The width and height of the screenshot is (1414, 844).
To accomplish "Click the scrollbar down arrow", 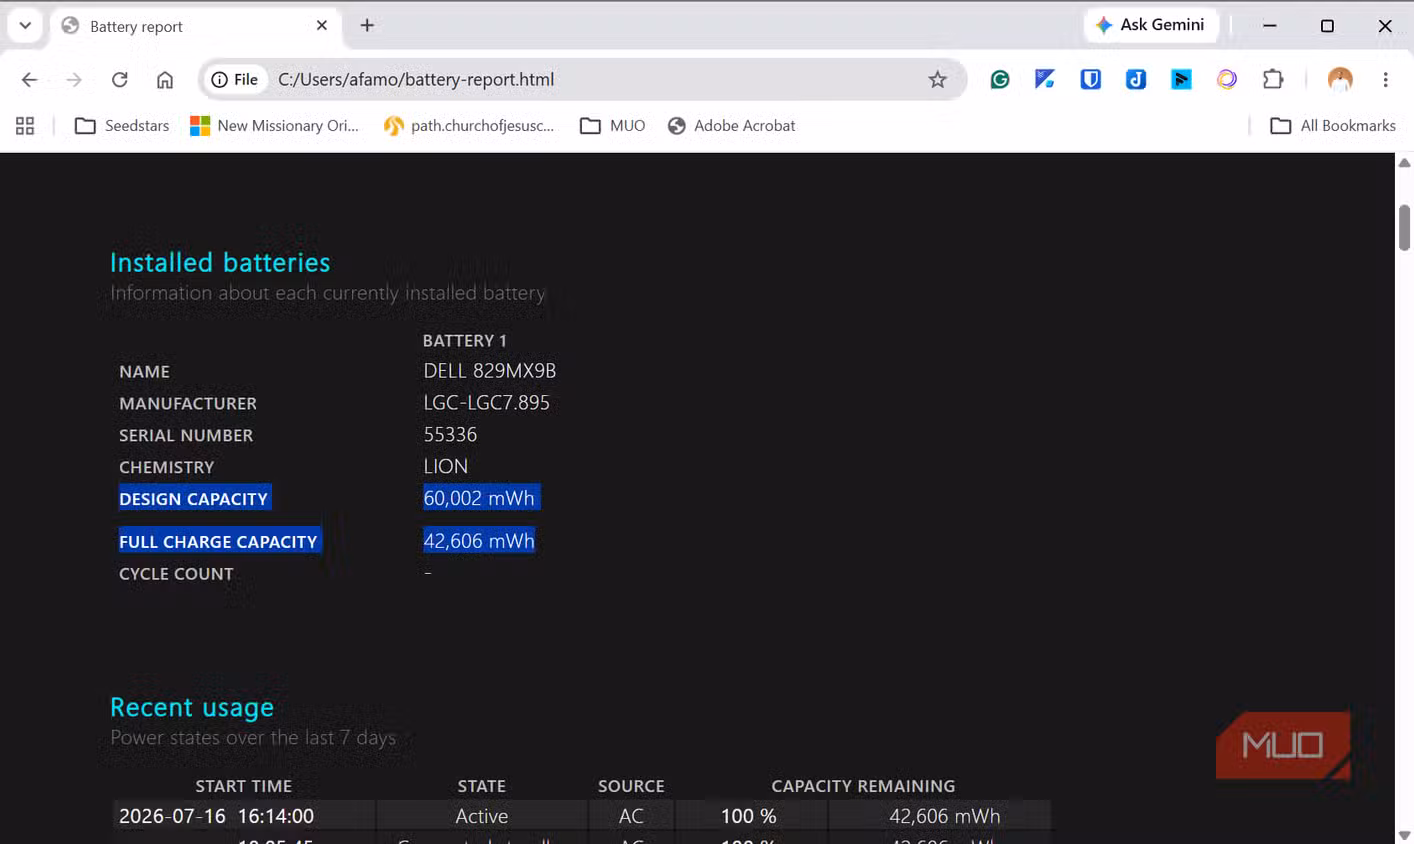I will pyautogui.click(x=1404, y=835).
